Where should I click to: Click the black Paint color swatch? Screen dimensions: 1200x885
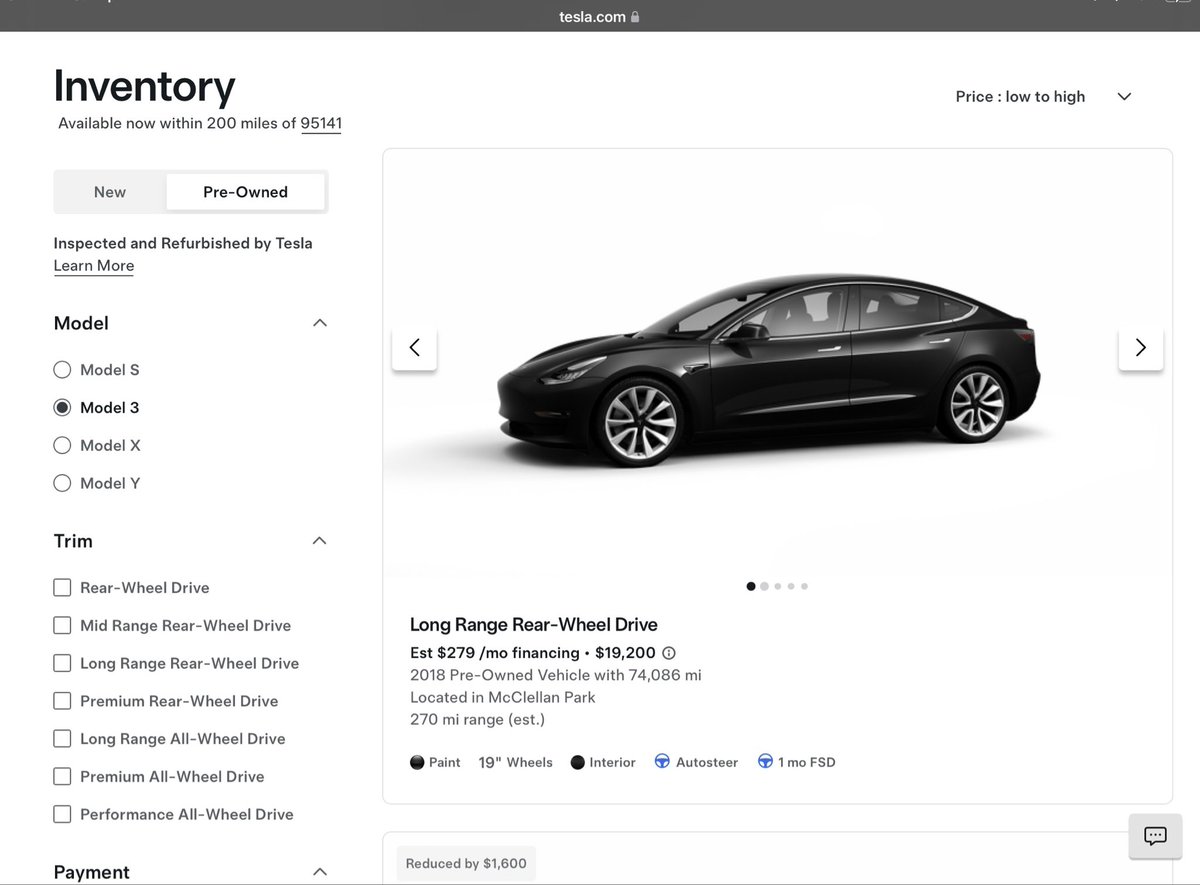click(417, 762)
